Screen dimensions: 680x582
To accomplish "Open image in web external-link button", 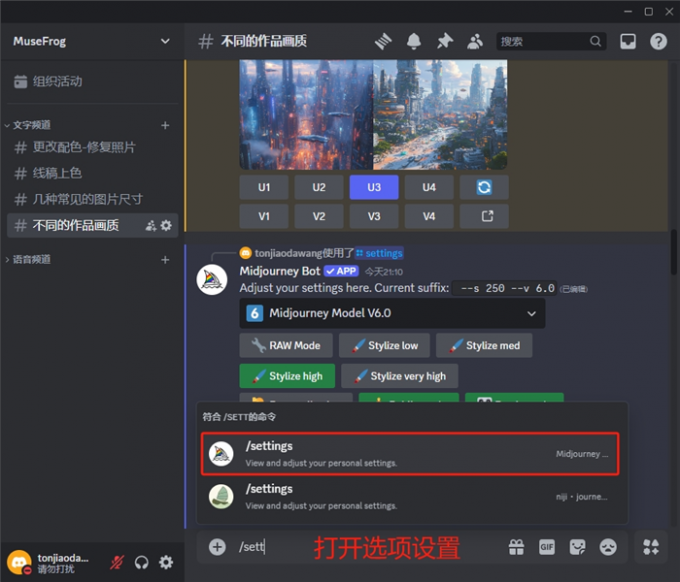I will point(484,216).
